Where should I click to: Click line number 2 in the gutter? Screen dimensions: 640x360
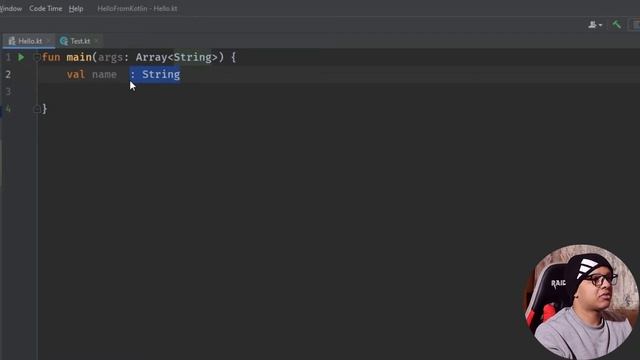[8, 74]
